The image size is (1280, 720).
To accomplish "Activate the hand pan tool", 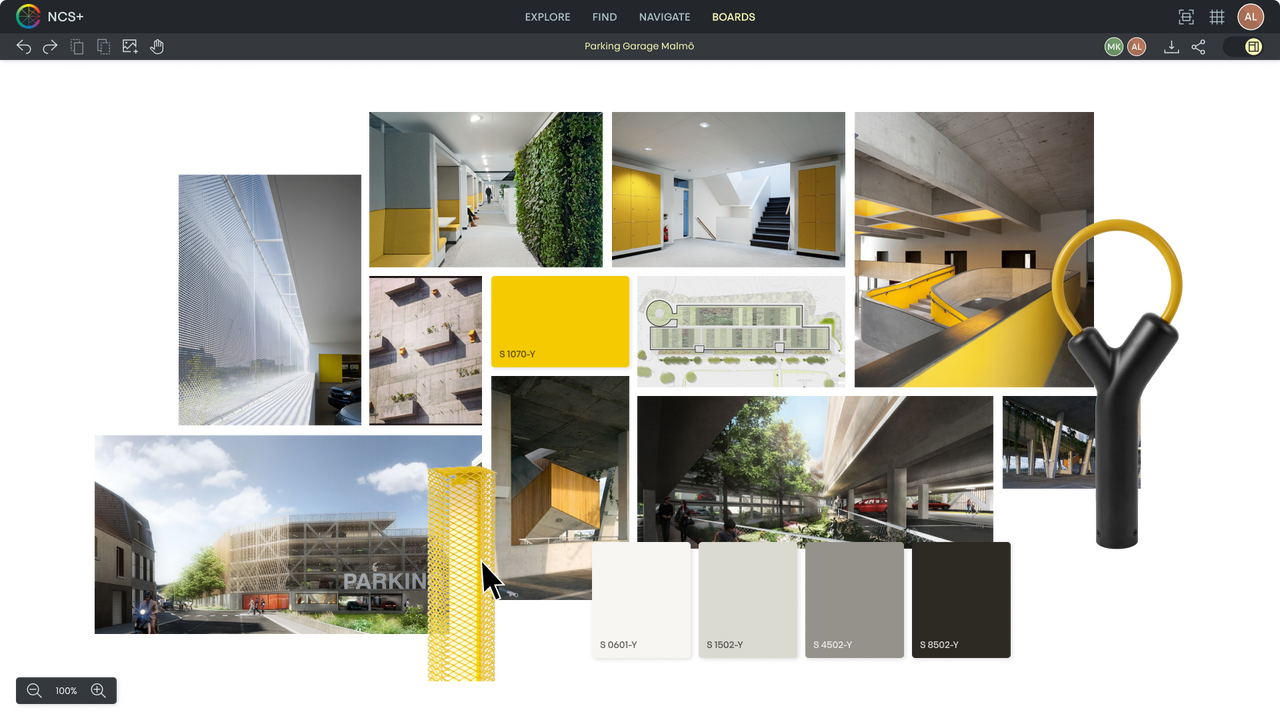I will coord(157,46).
